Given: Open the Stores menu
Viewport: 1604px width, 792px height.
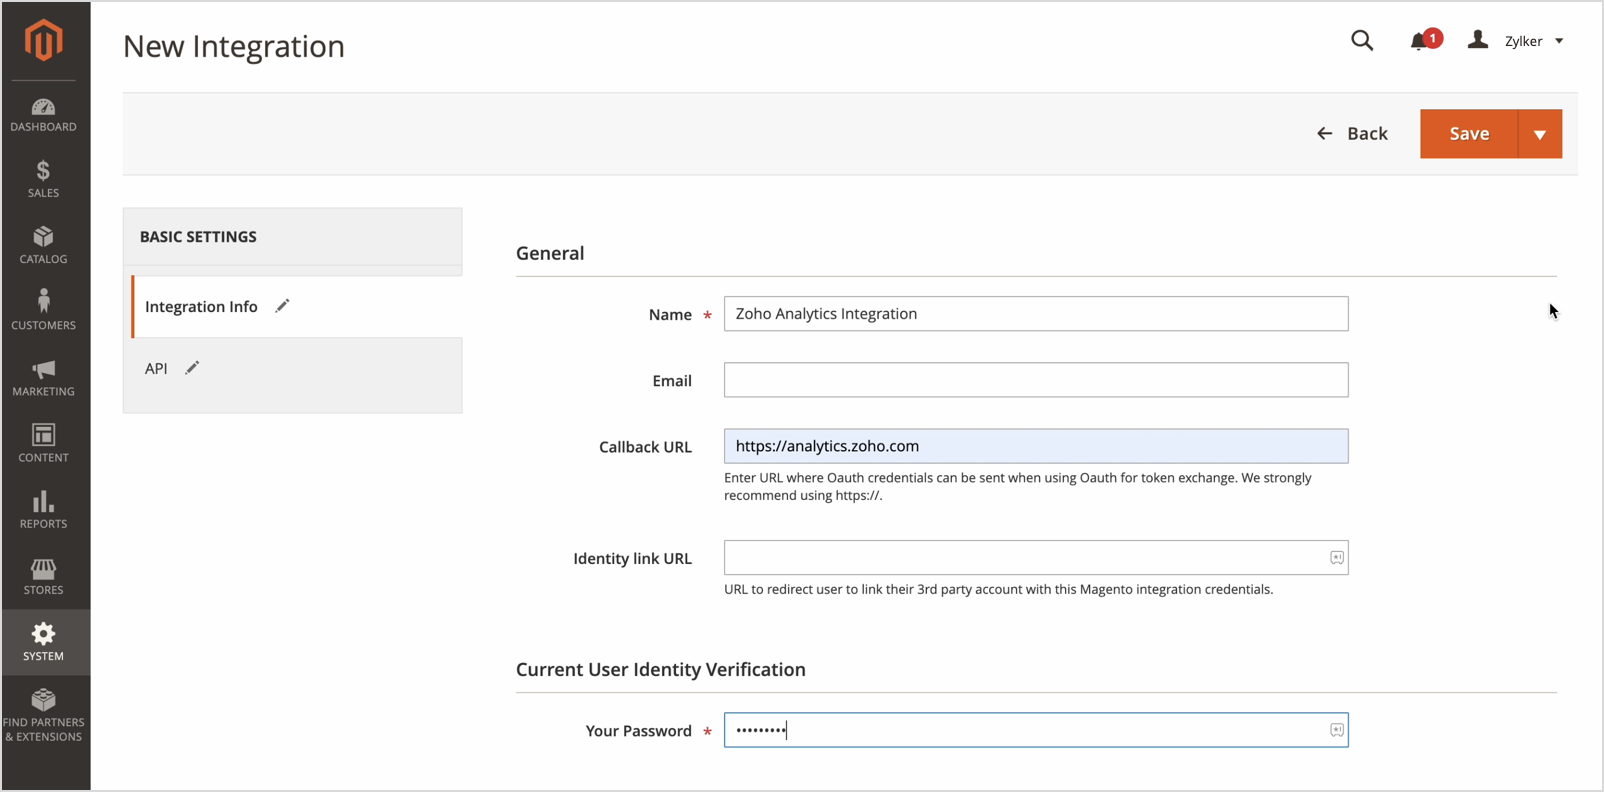Looking at the screenshot, I should (x=43, y=576).
